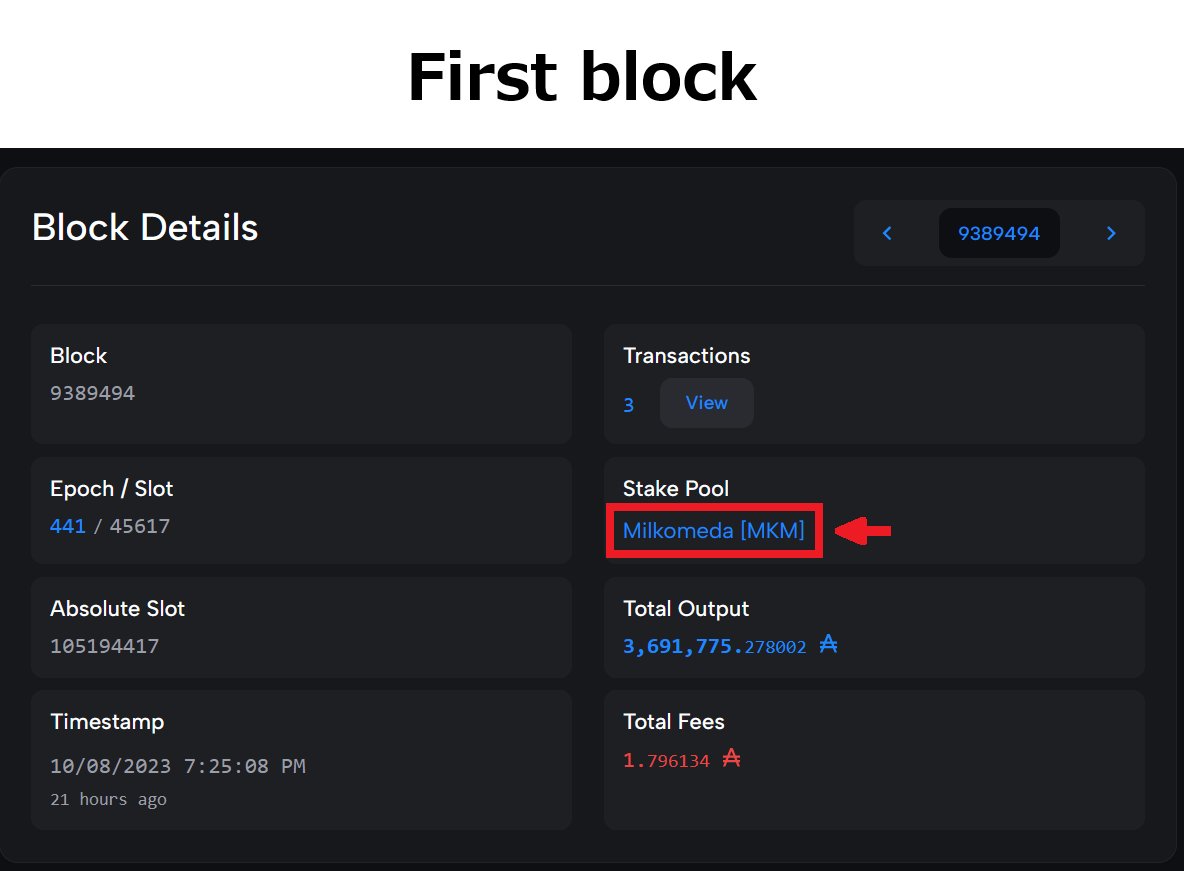Open the Milkomeda [MKM] stake pool link
The height and width of the screenshot is (871, 1184).
(x=714, y=530)
